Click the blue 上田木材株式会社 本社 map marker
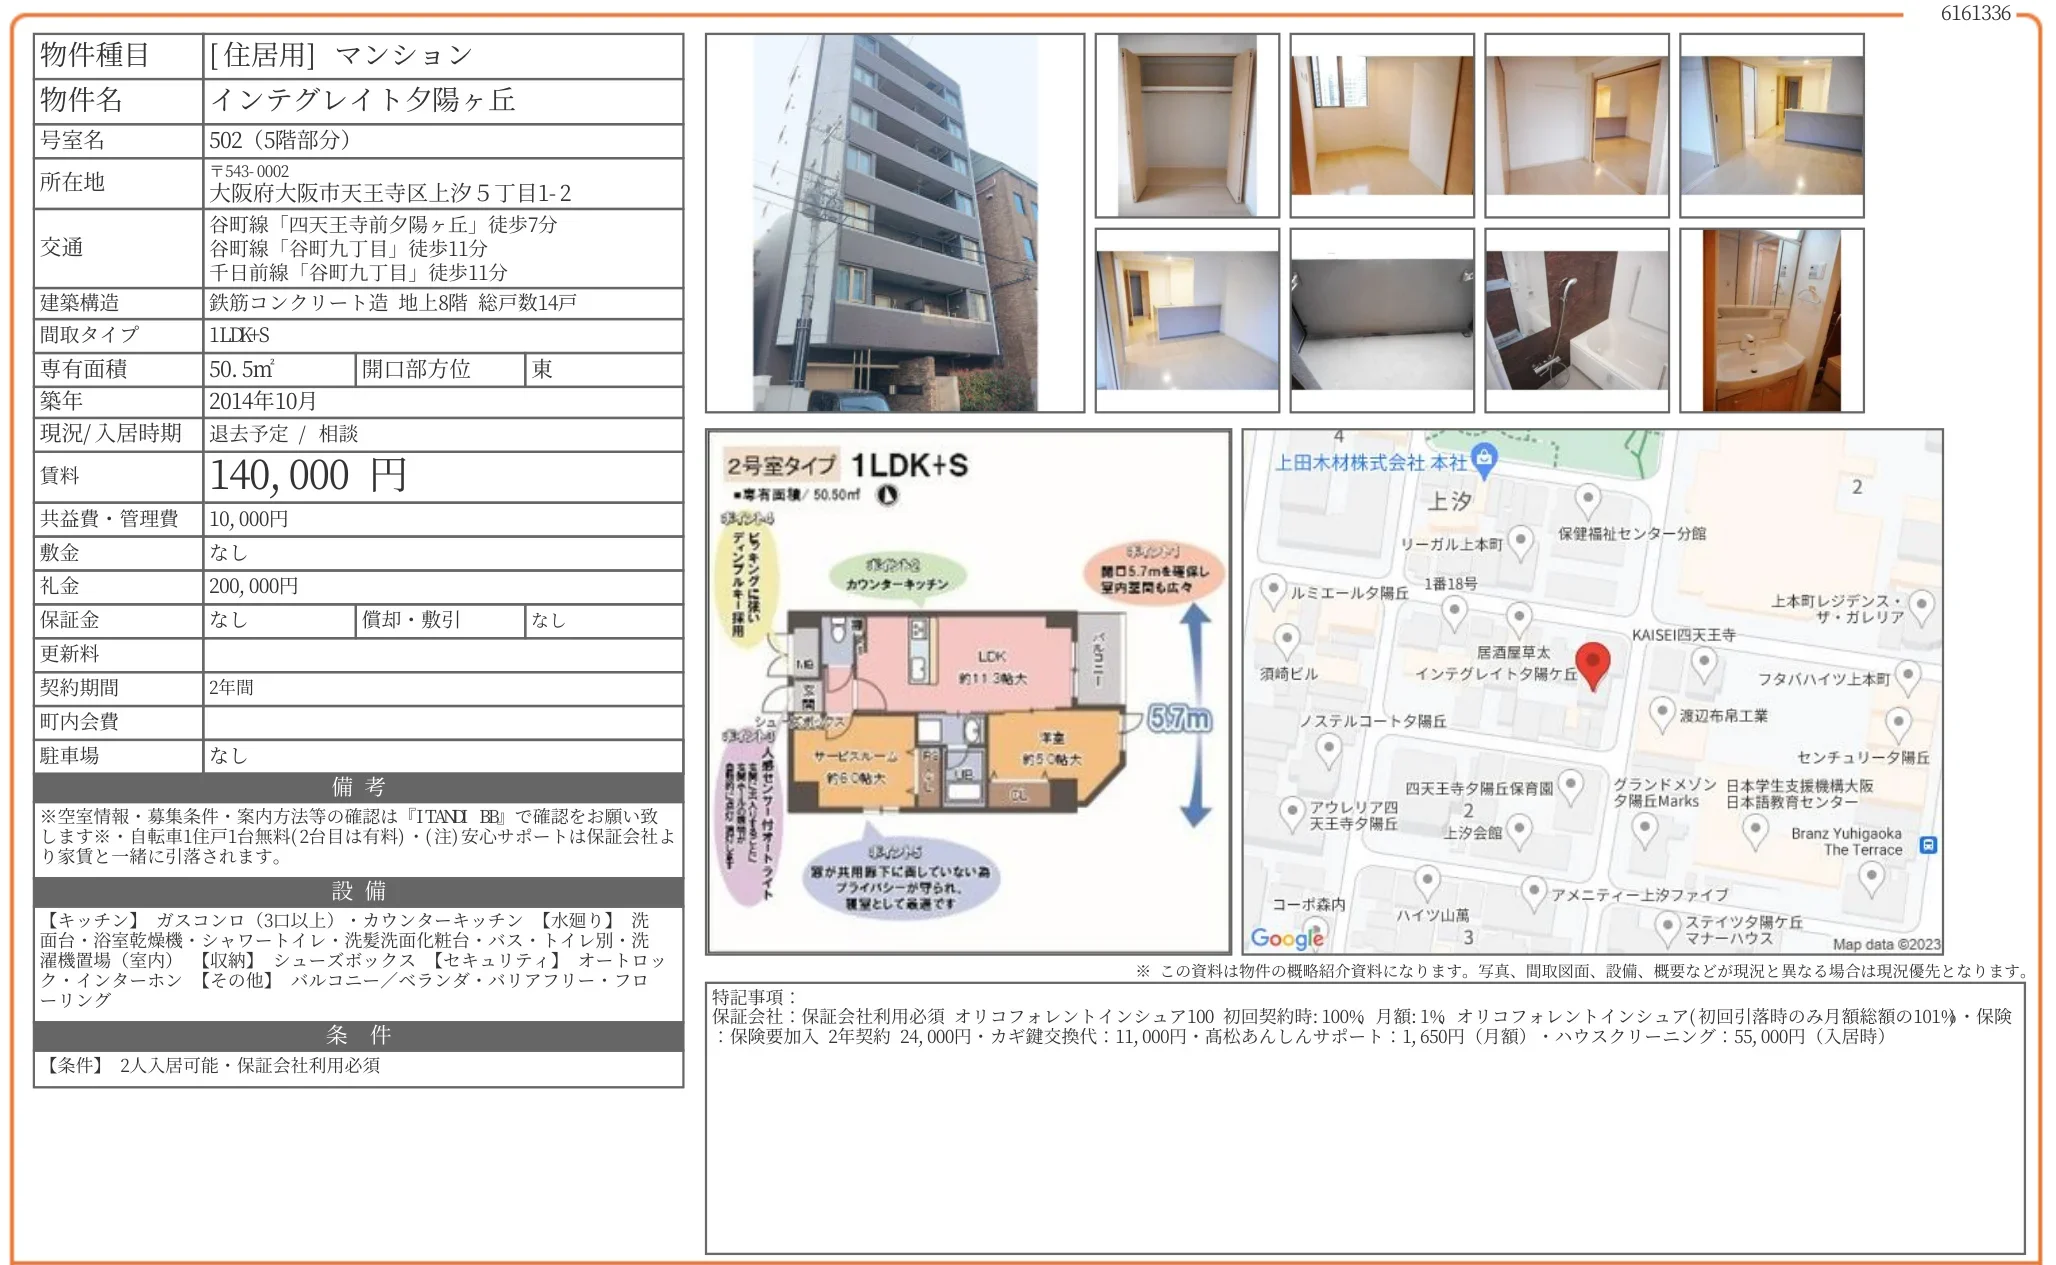This screenshot has height=1265, width=2056. point(1485,459)
